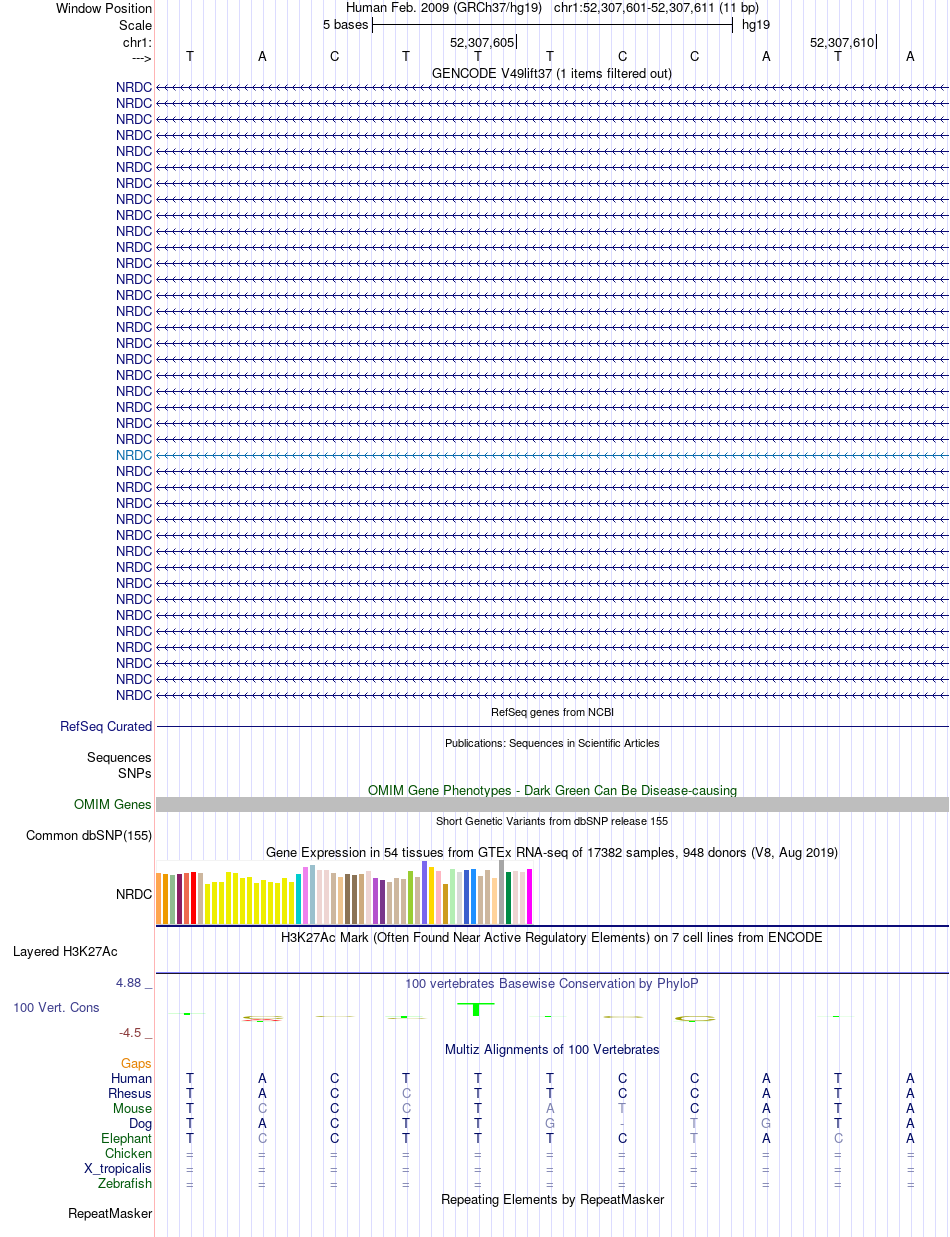Screen dimensions: 950x1237
Task: Click 'Publications: Sequences in Scientific Articles' title
Action: pos(552,743)
